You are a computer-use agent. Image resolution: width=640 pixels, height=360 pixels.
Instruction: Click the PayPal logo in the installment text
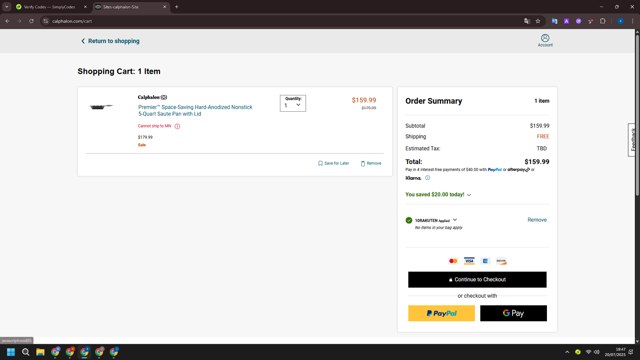click(x=495, y=170)
